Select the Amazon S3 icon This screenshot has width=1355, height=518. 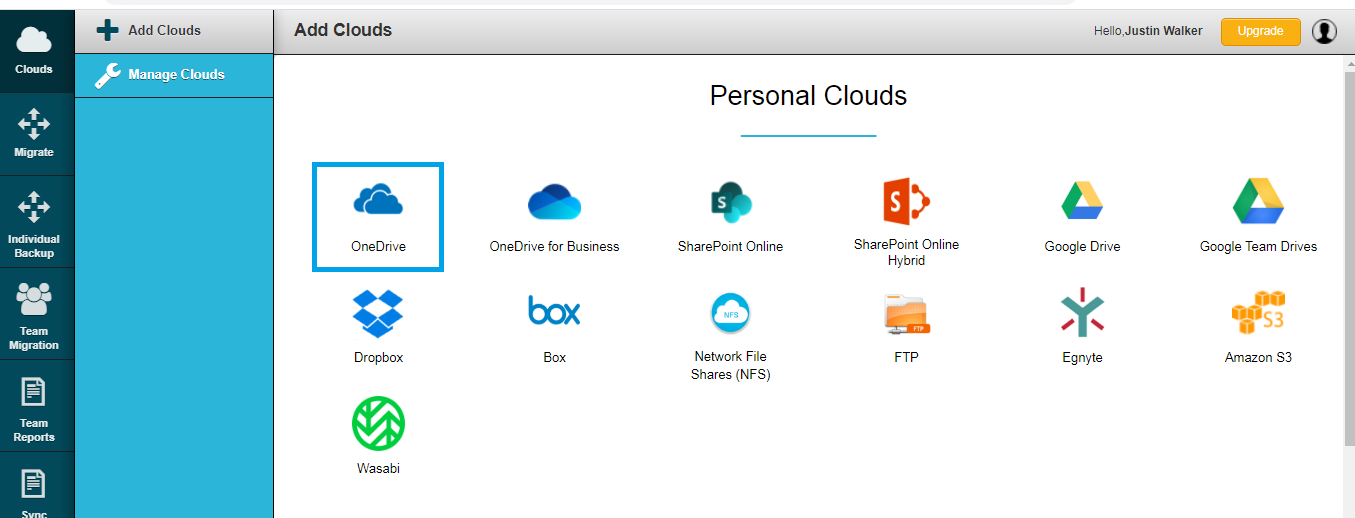(x=1258, y=313)
